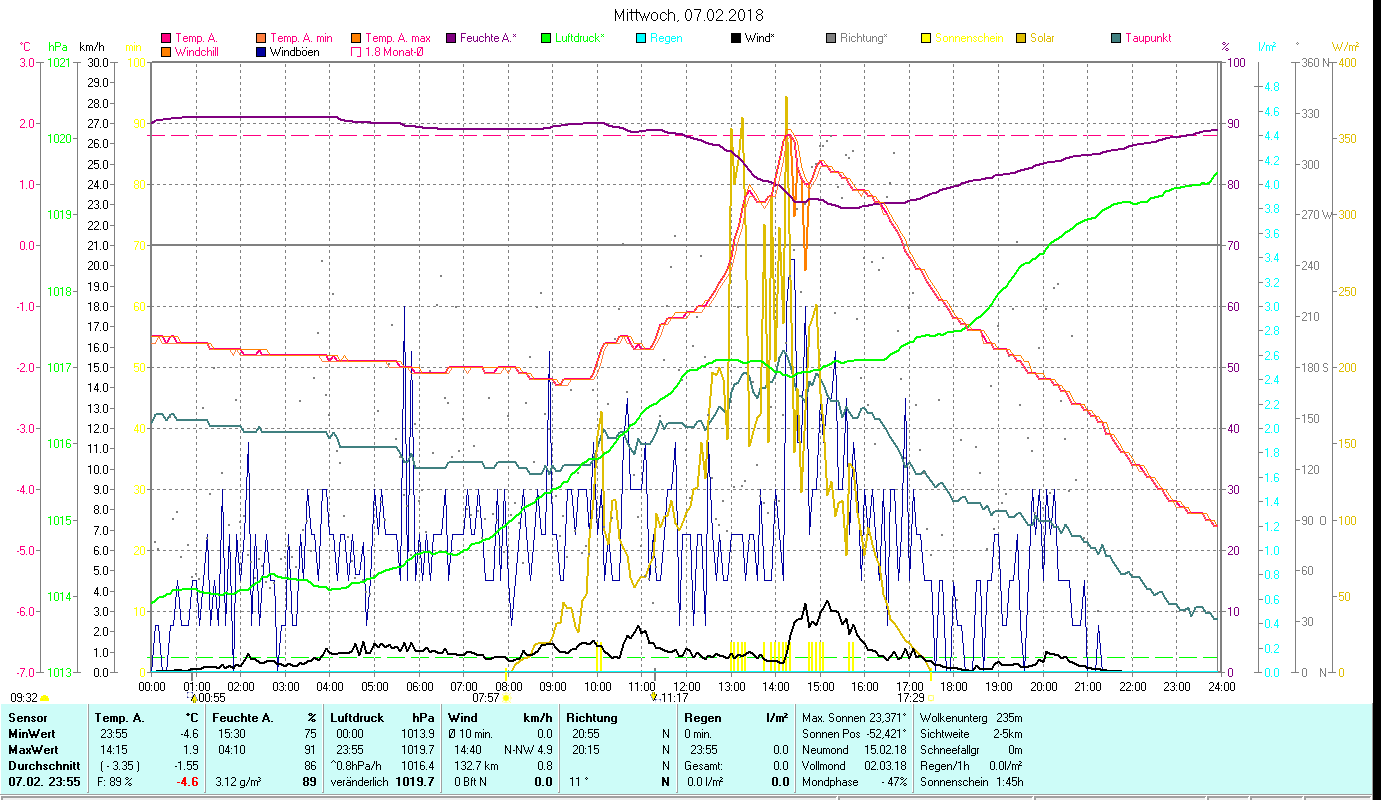Click the Luftdruck column header
This screenshot has width=1381, height=800.
(x=357, y=718)
